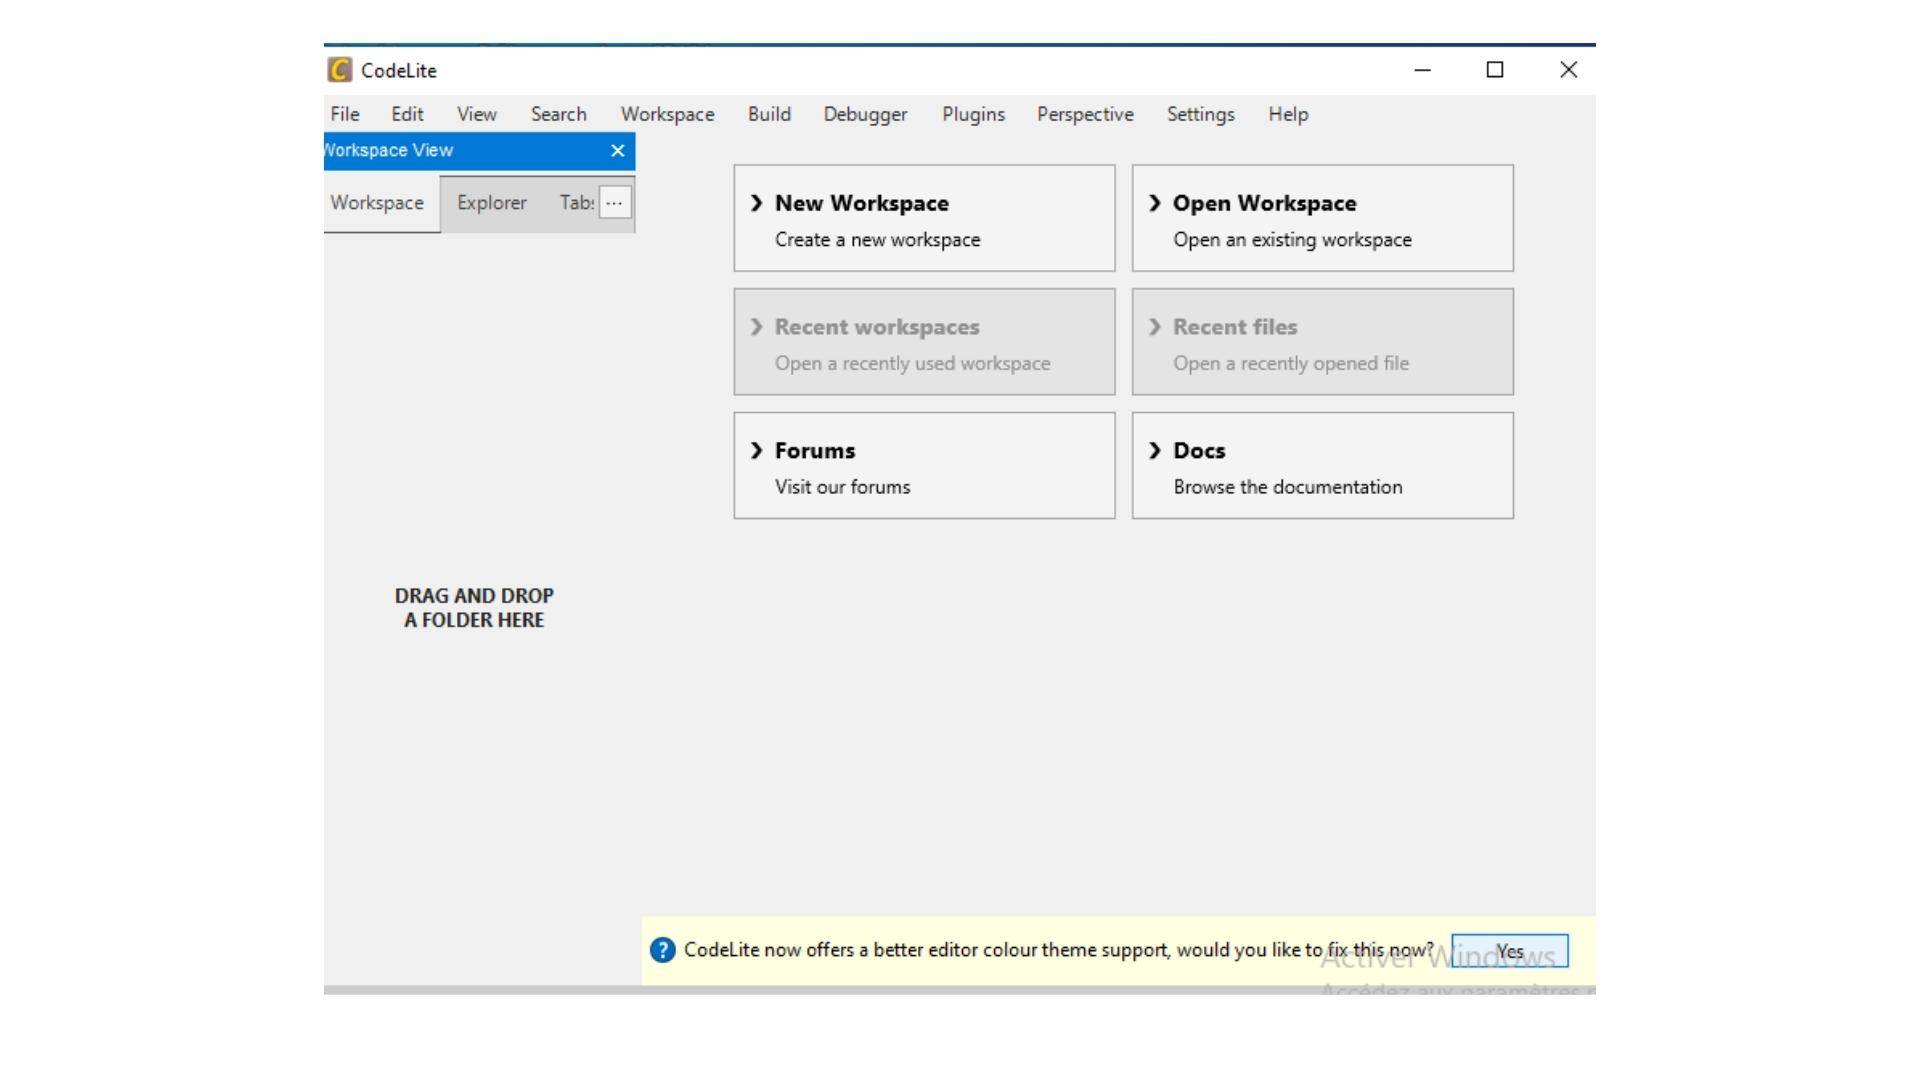1920x1080 pixels.
Task: Open the Help menu
Action: (1289, 114)
